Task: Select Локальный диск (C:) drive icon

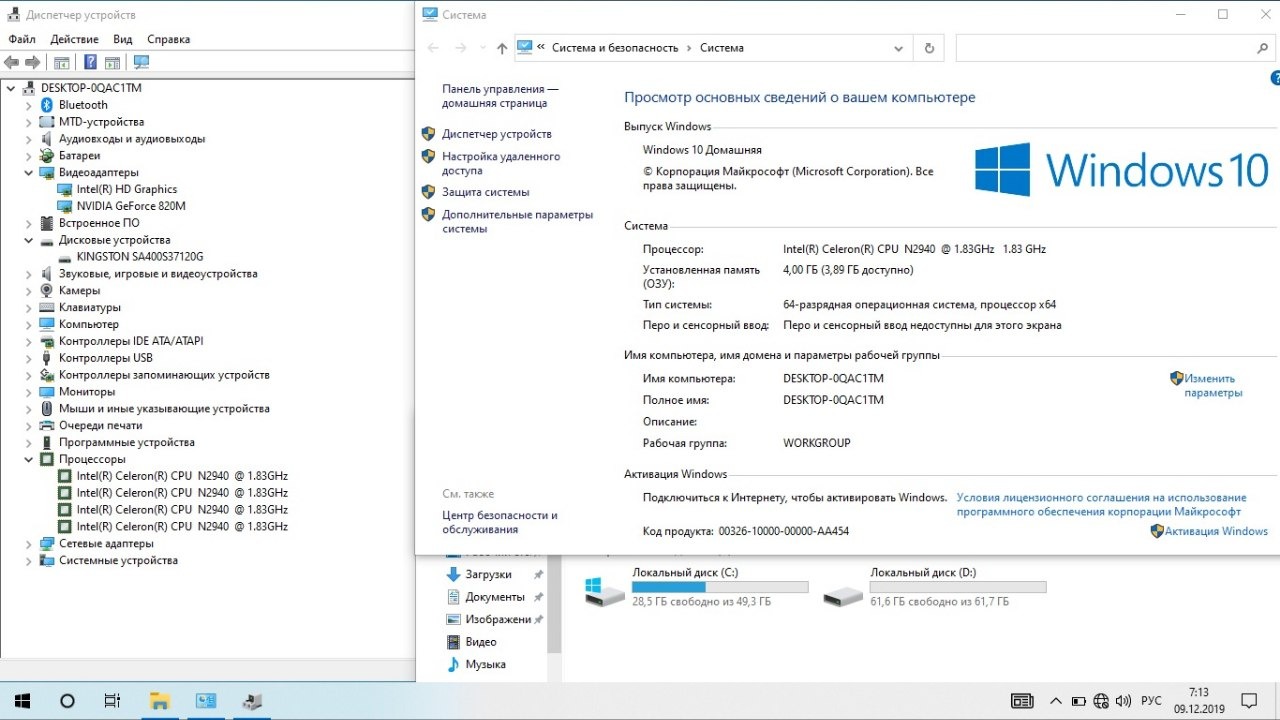Action: (604, 591)
